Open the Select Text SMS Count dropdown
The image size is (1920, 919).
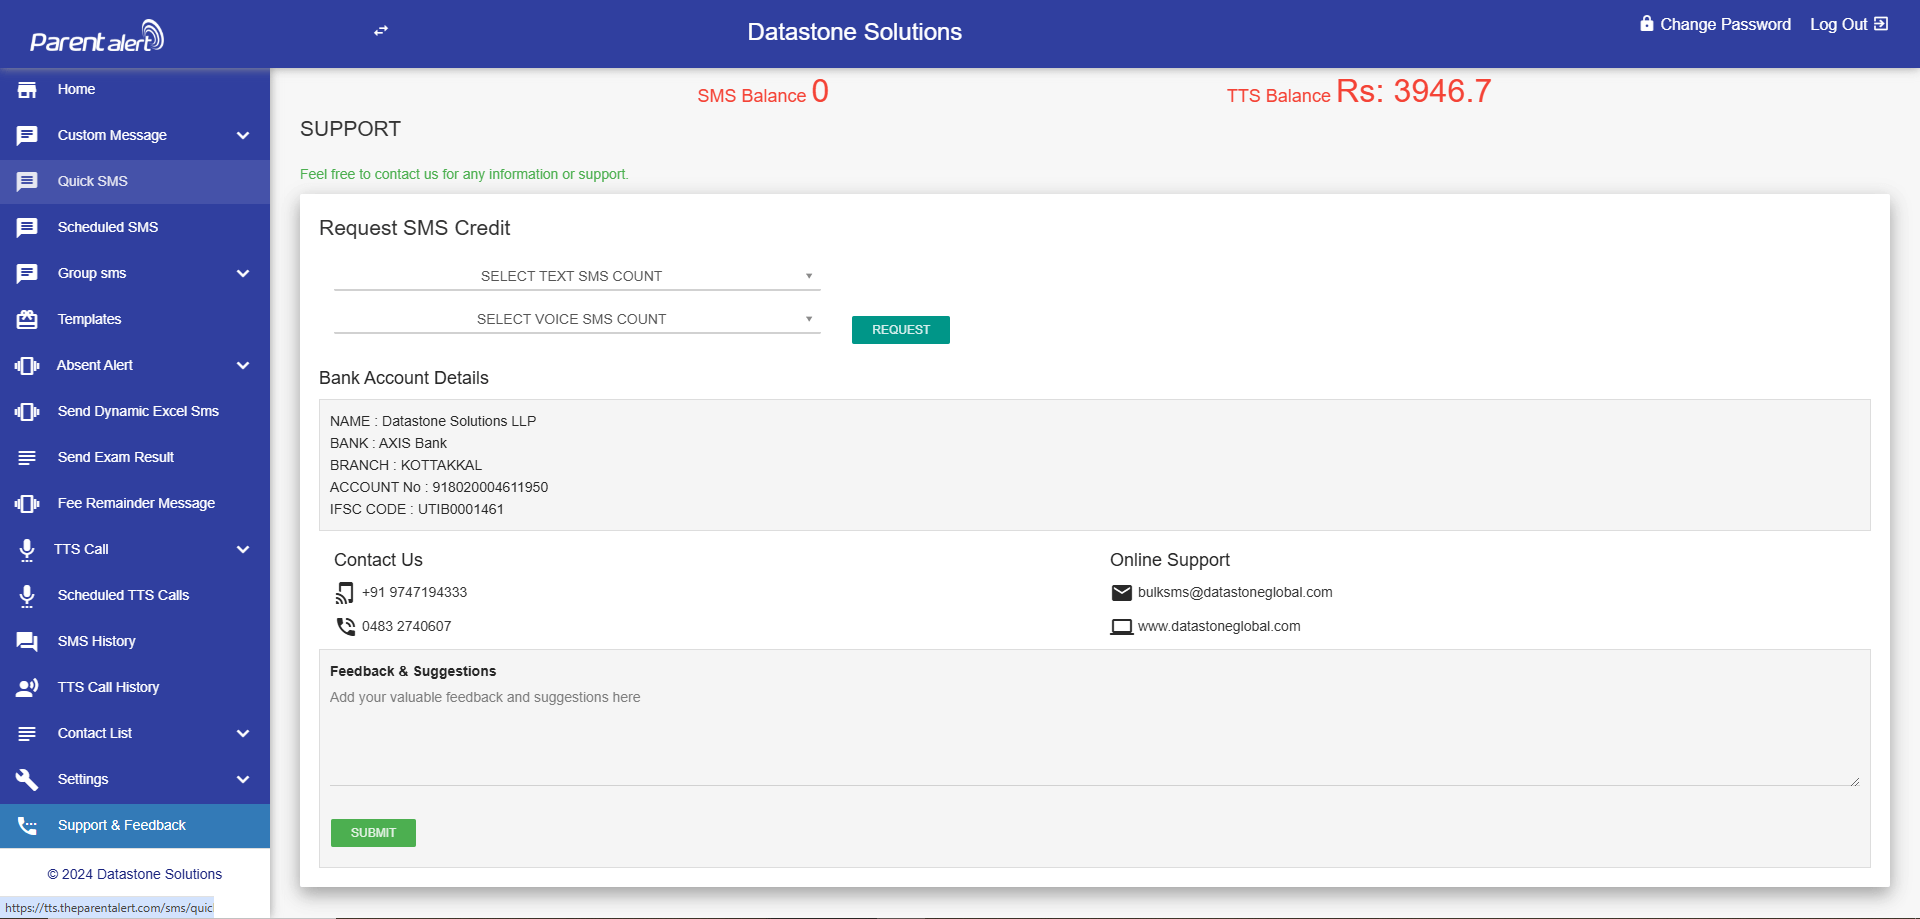(577, 277)
